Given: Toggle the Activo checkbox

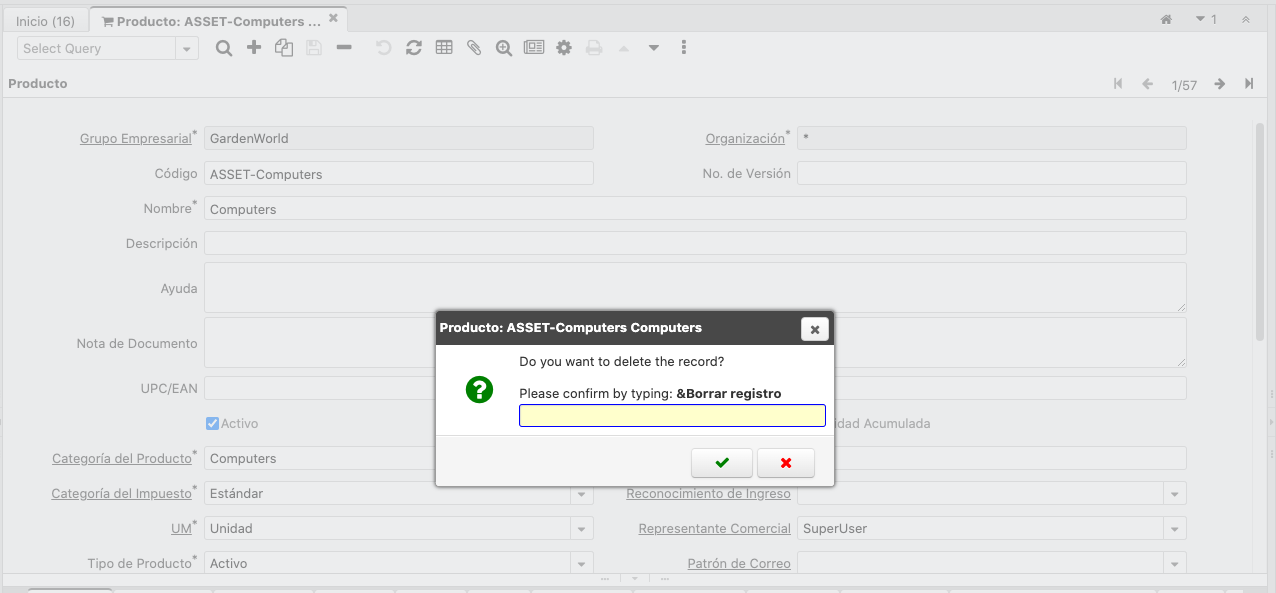Looking at the screenshot, I should point(212,424).
